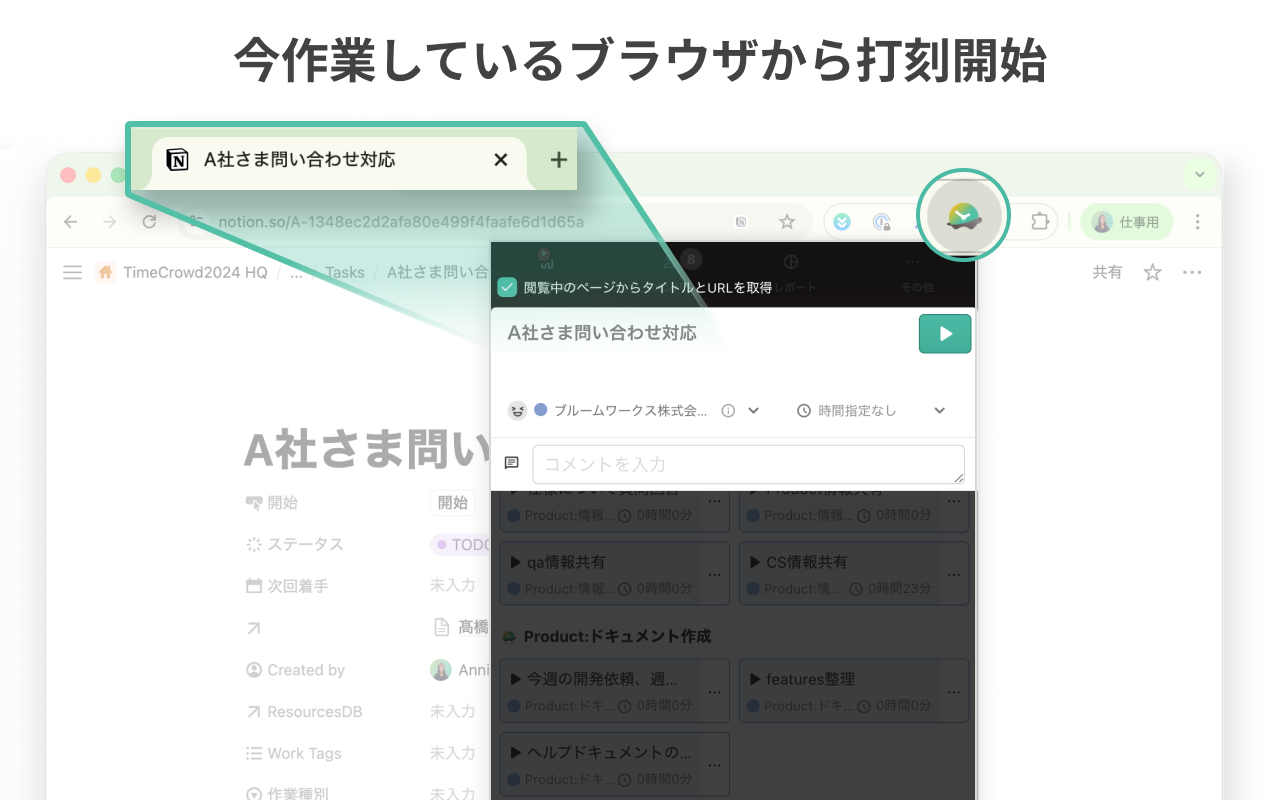Star the current Notion page

(1152, 271)
